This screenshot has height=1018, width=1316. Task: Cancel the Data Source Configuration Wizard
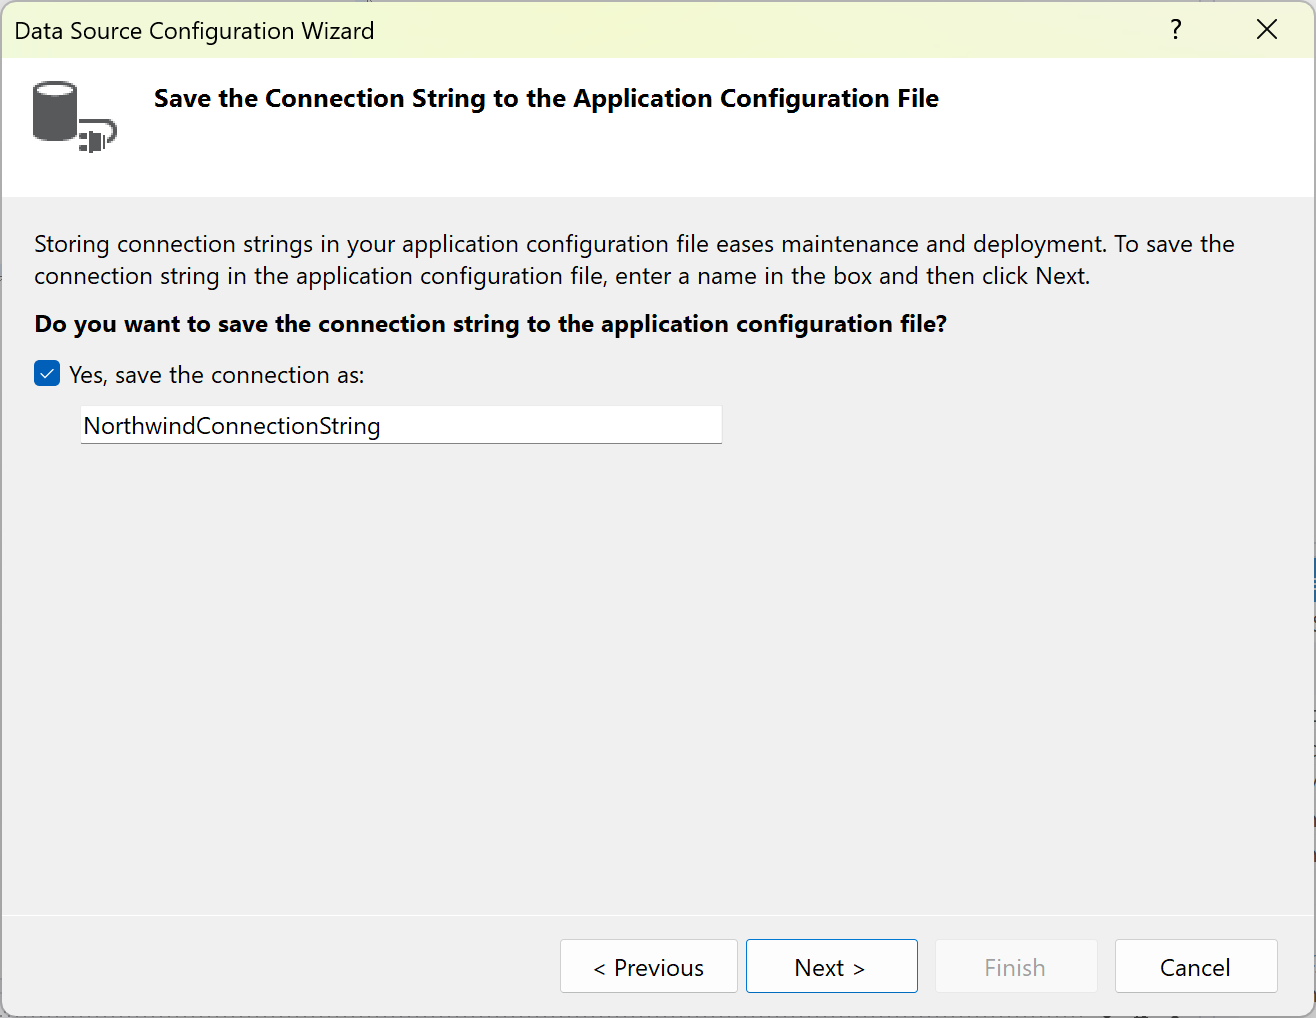pos(1196,966)
